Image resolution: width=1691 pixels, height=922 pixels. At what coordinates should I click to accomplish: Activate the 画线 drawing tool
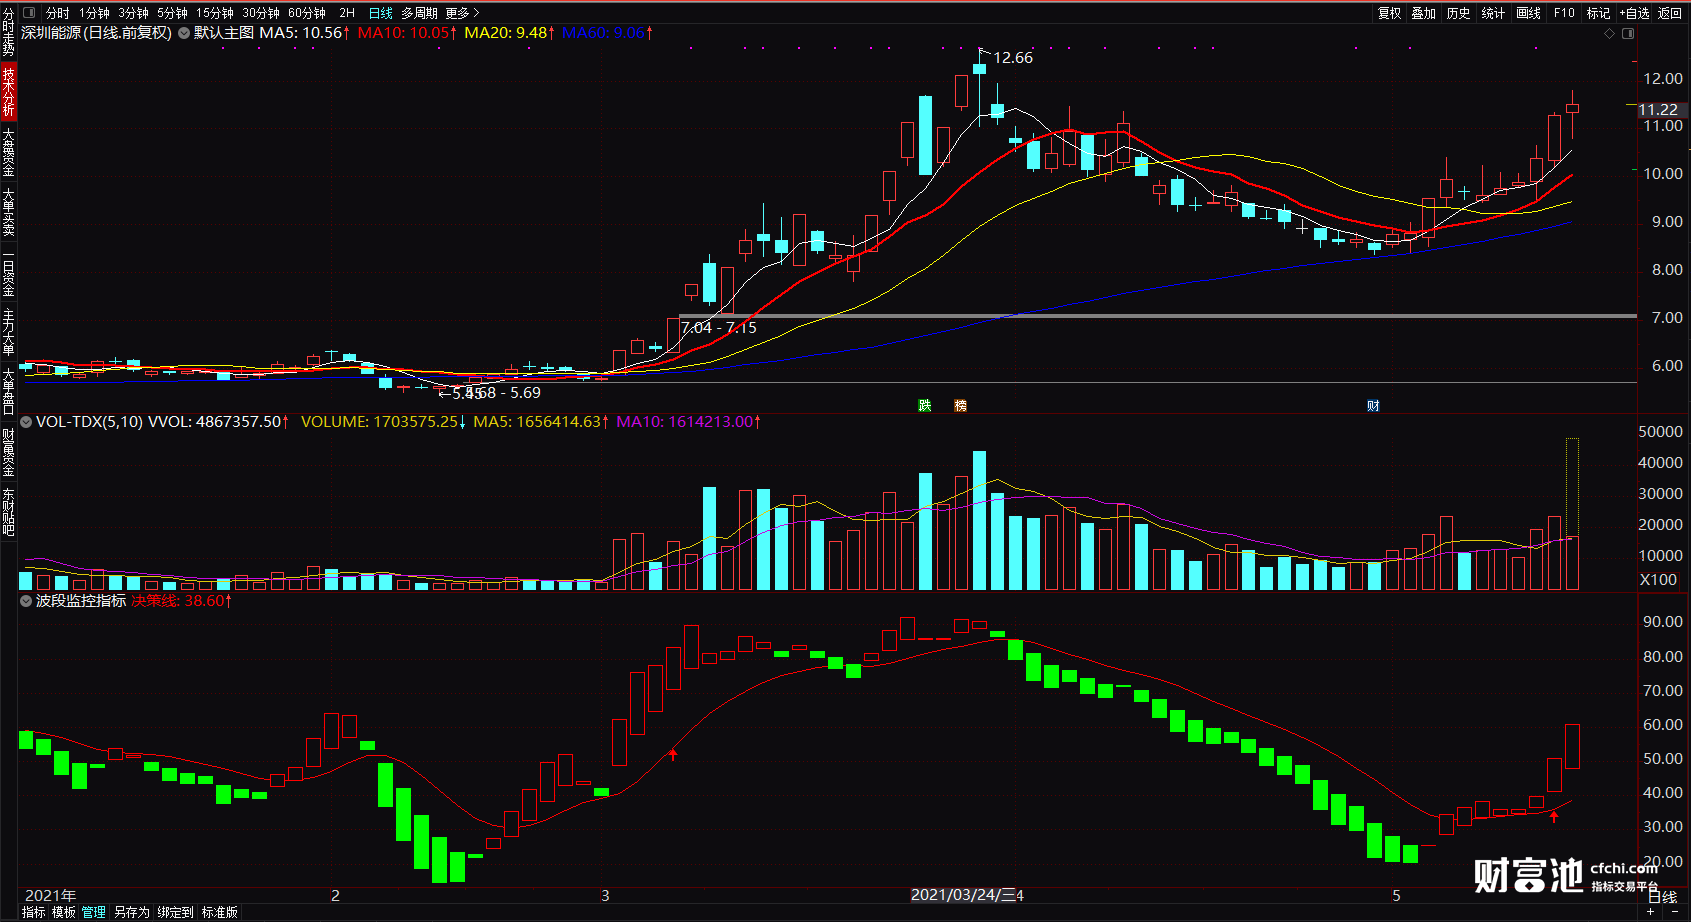(1528, 13)
